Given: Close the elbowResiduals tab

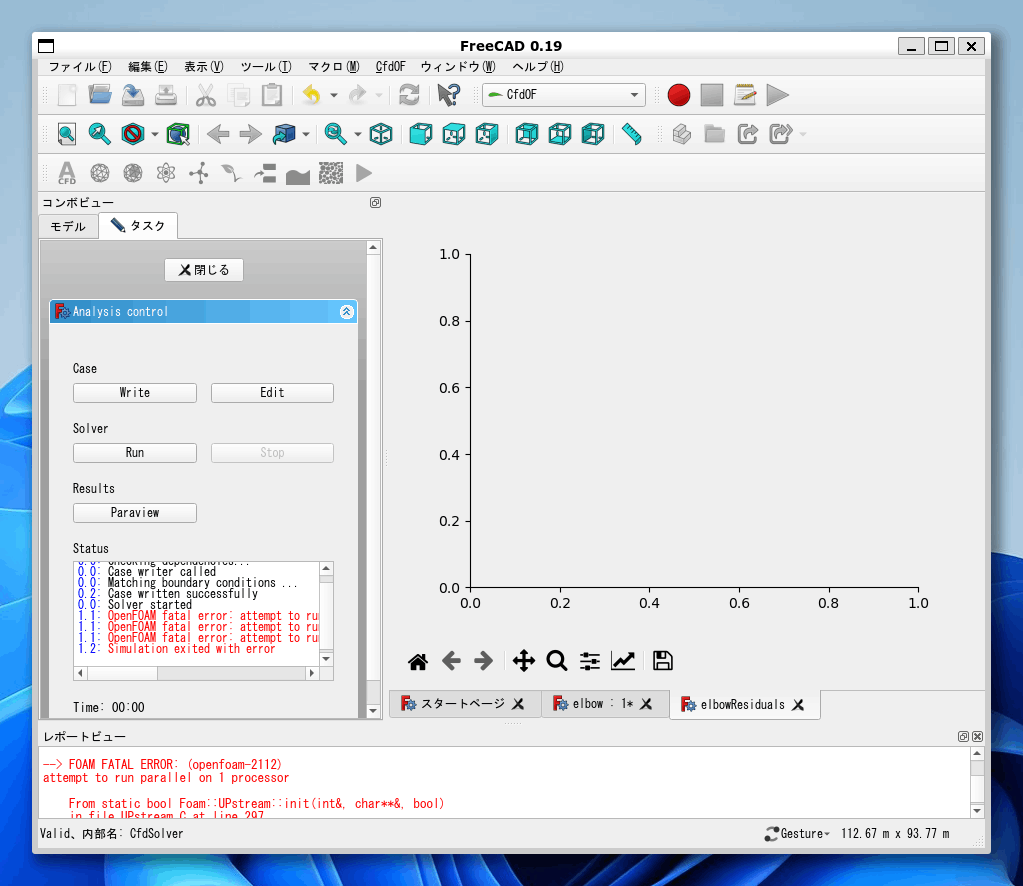Looking at the screenshot, I should (797, 705).
